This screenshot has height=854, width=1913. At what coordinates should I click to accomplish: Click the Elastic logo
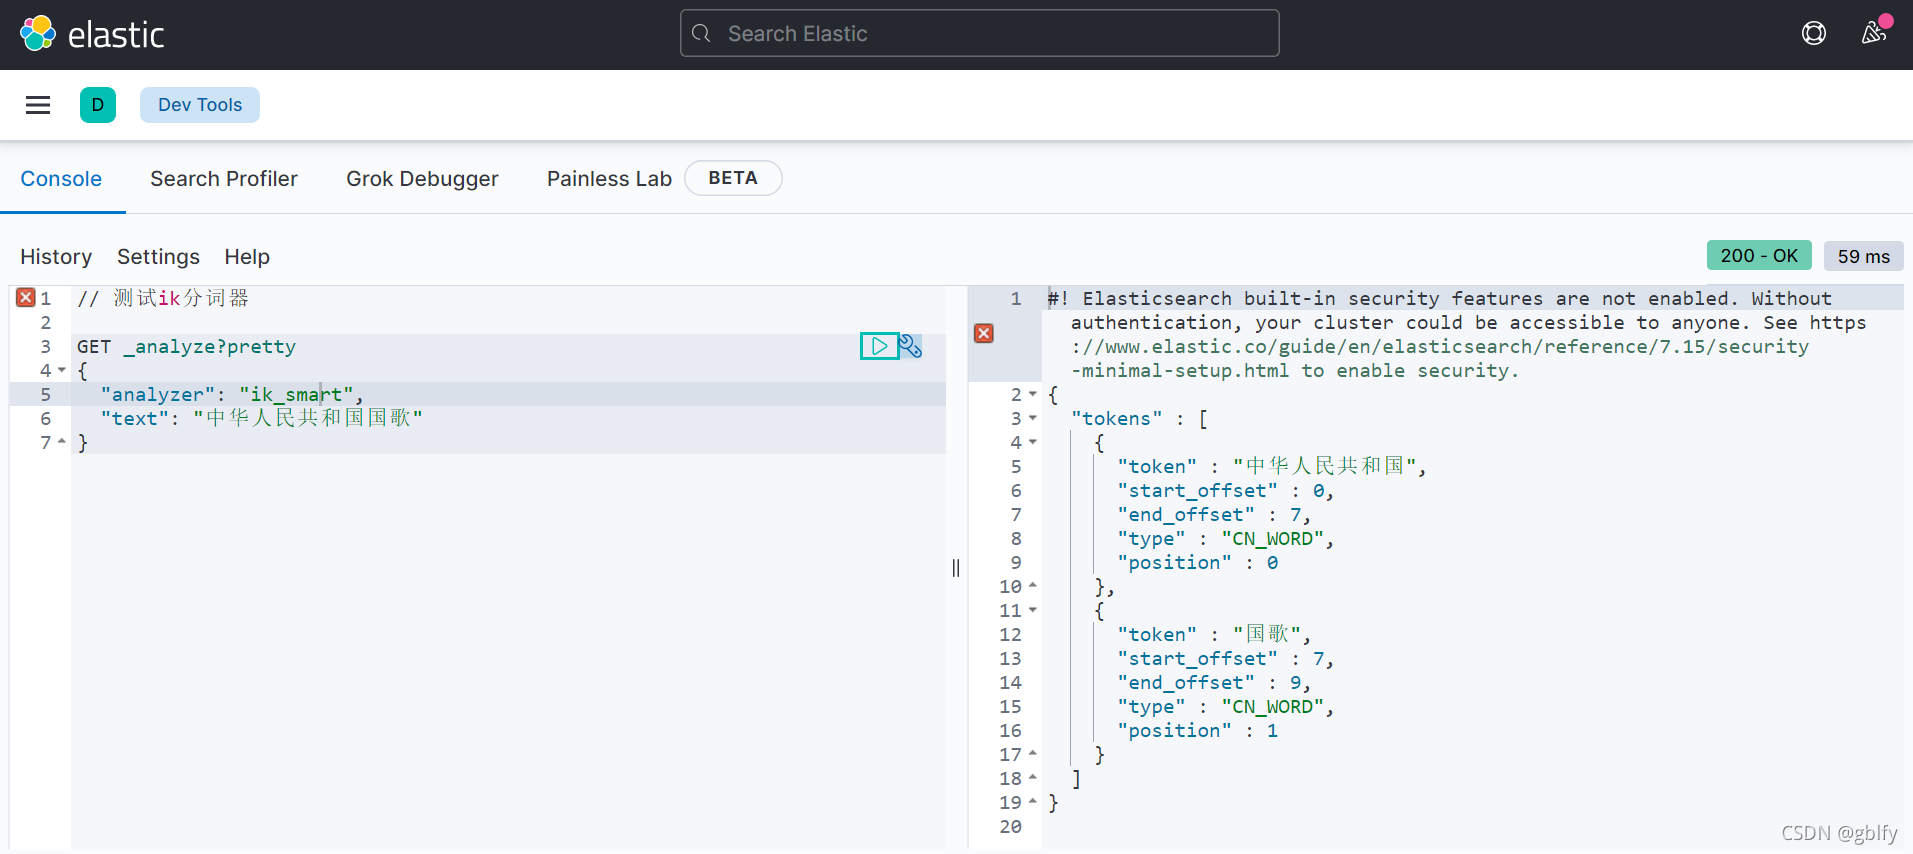pos(91,34)
